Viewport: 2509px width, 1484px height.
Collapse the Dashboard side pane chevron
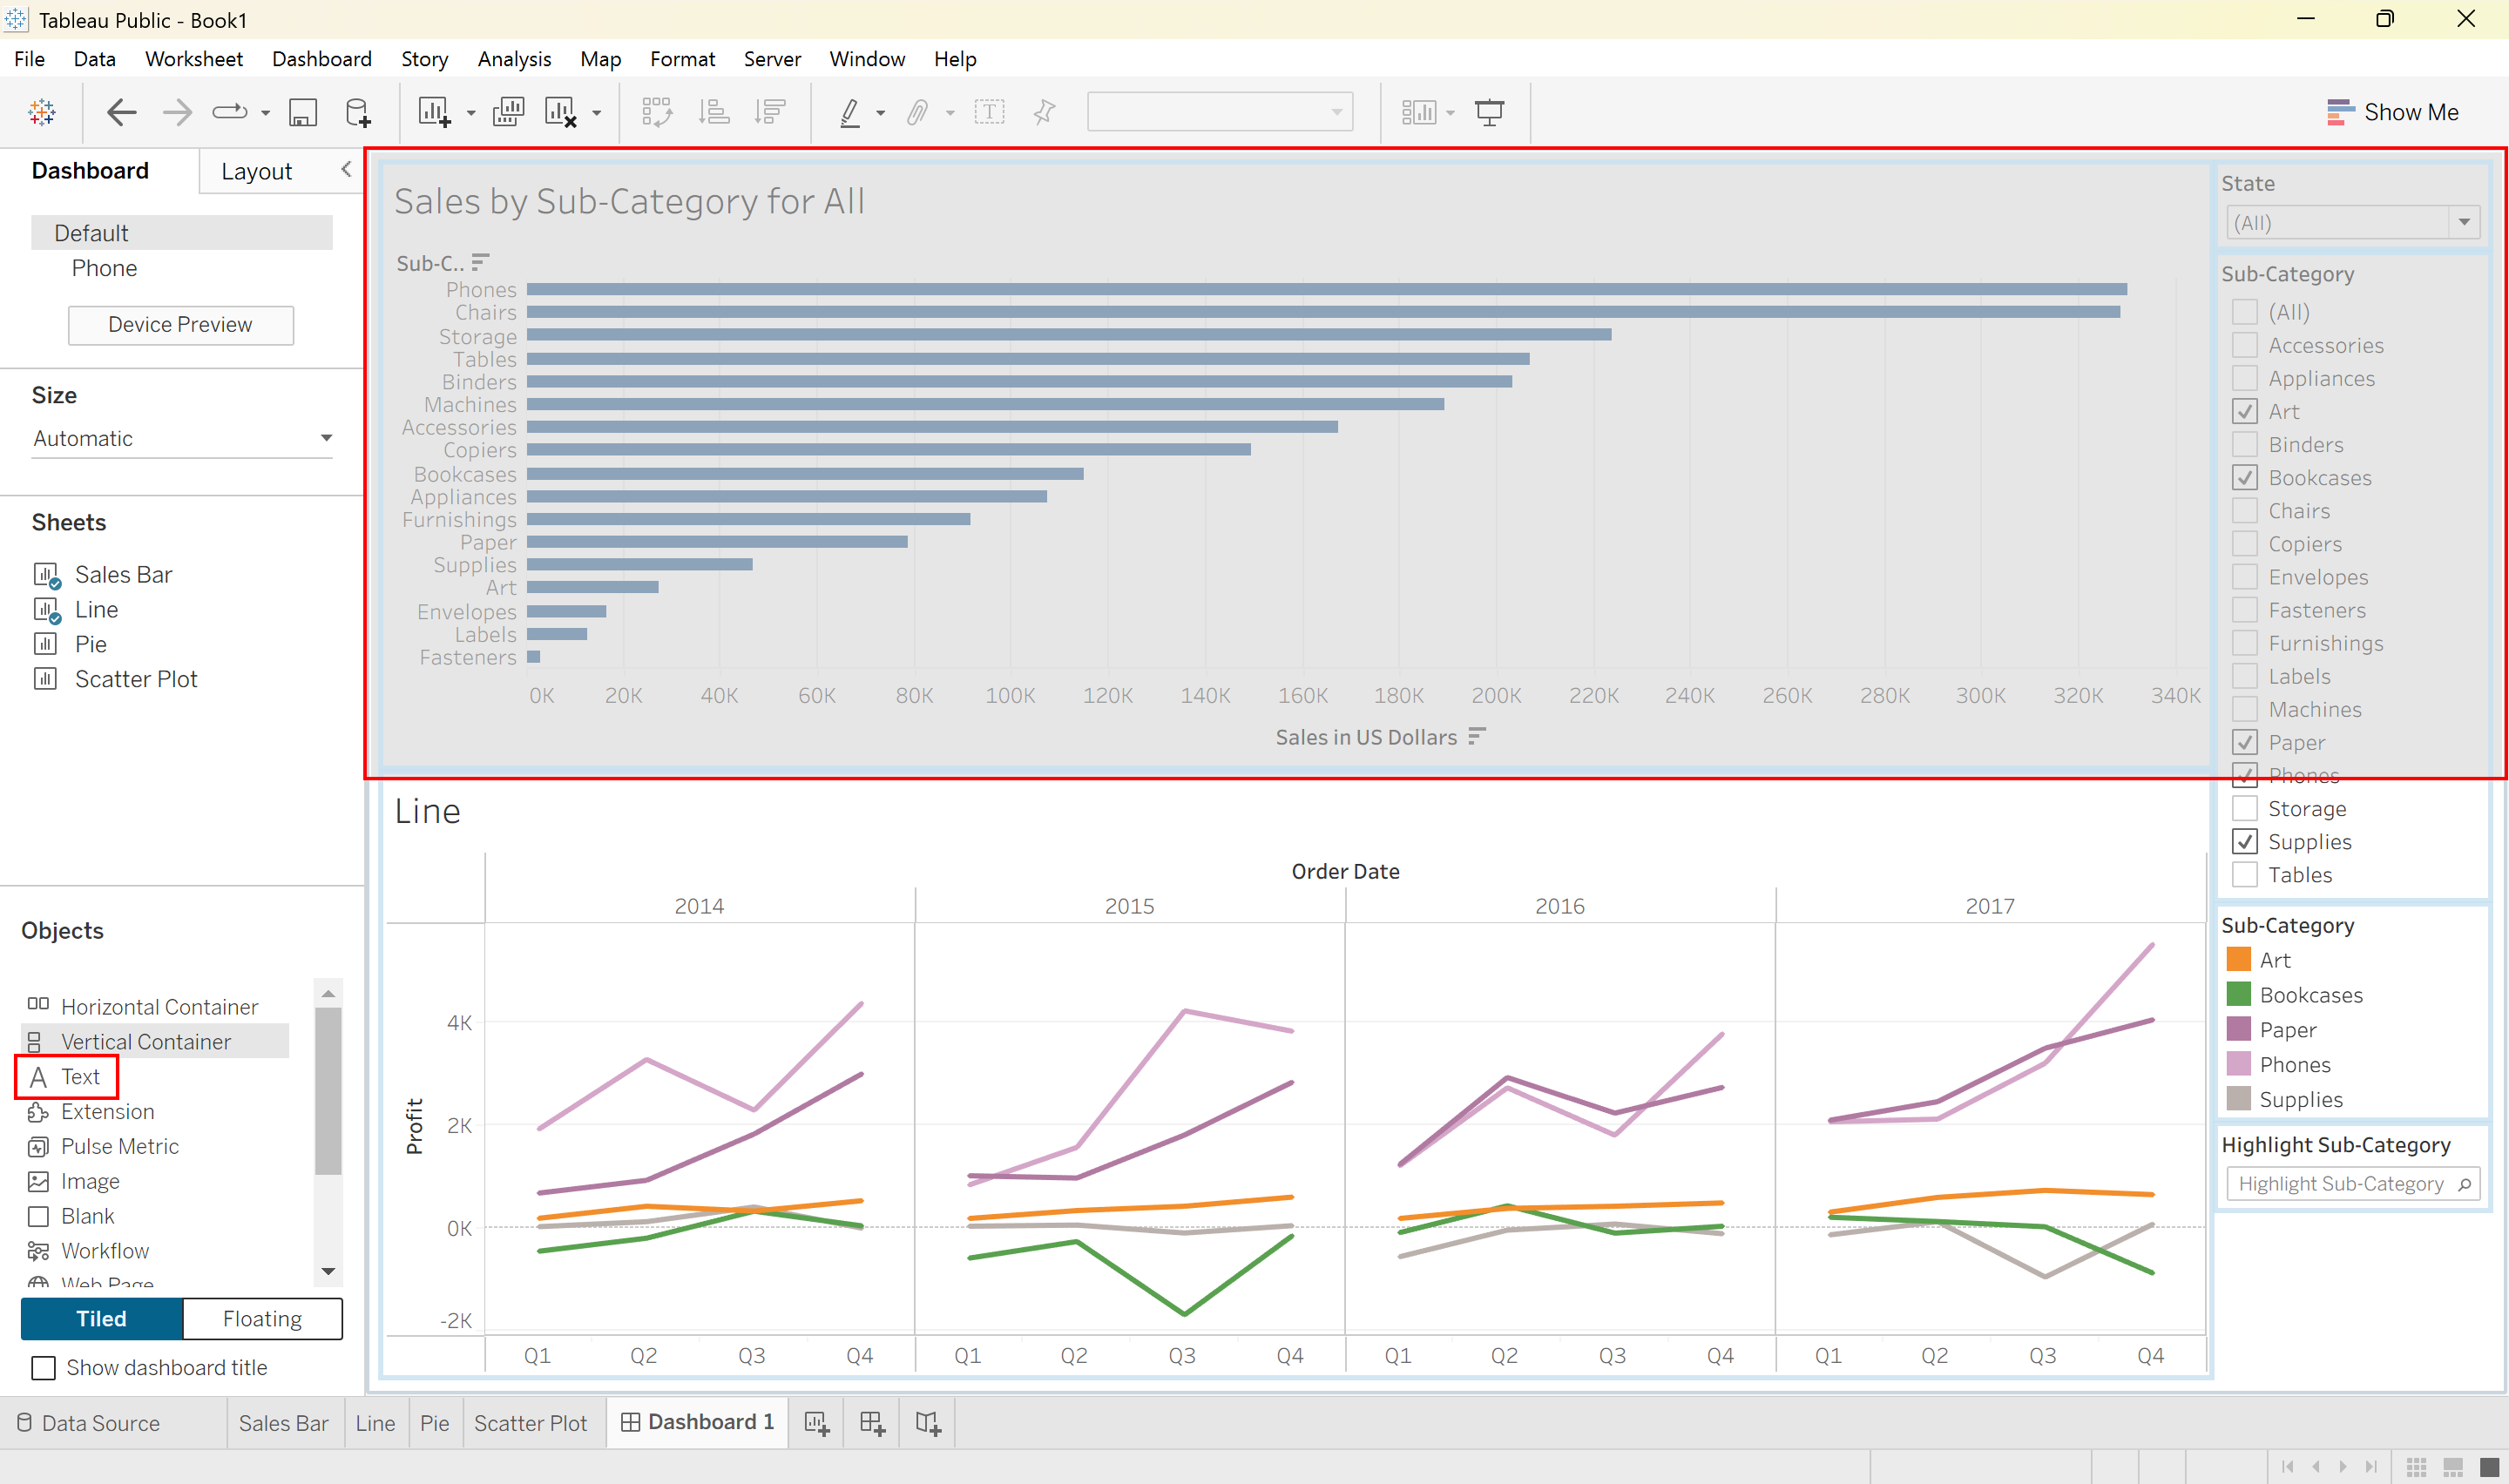346,169
